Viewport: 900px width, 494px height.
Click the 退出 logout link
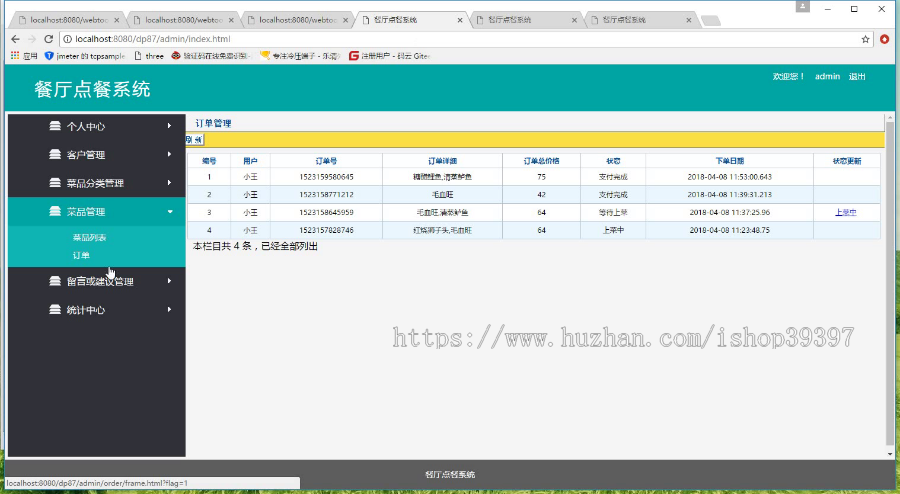pyautogui.click(x=857, y=76)
